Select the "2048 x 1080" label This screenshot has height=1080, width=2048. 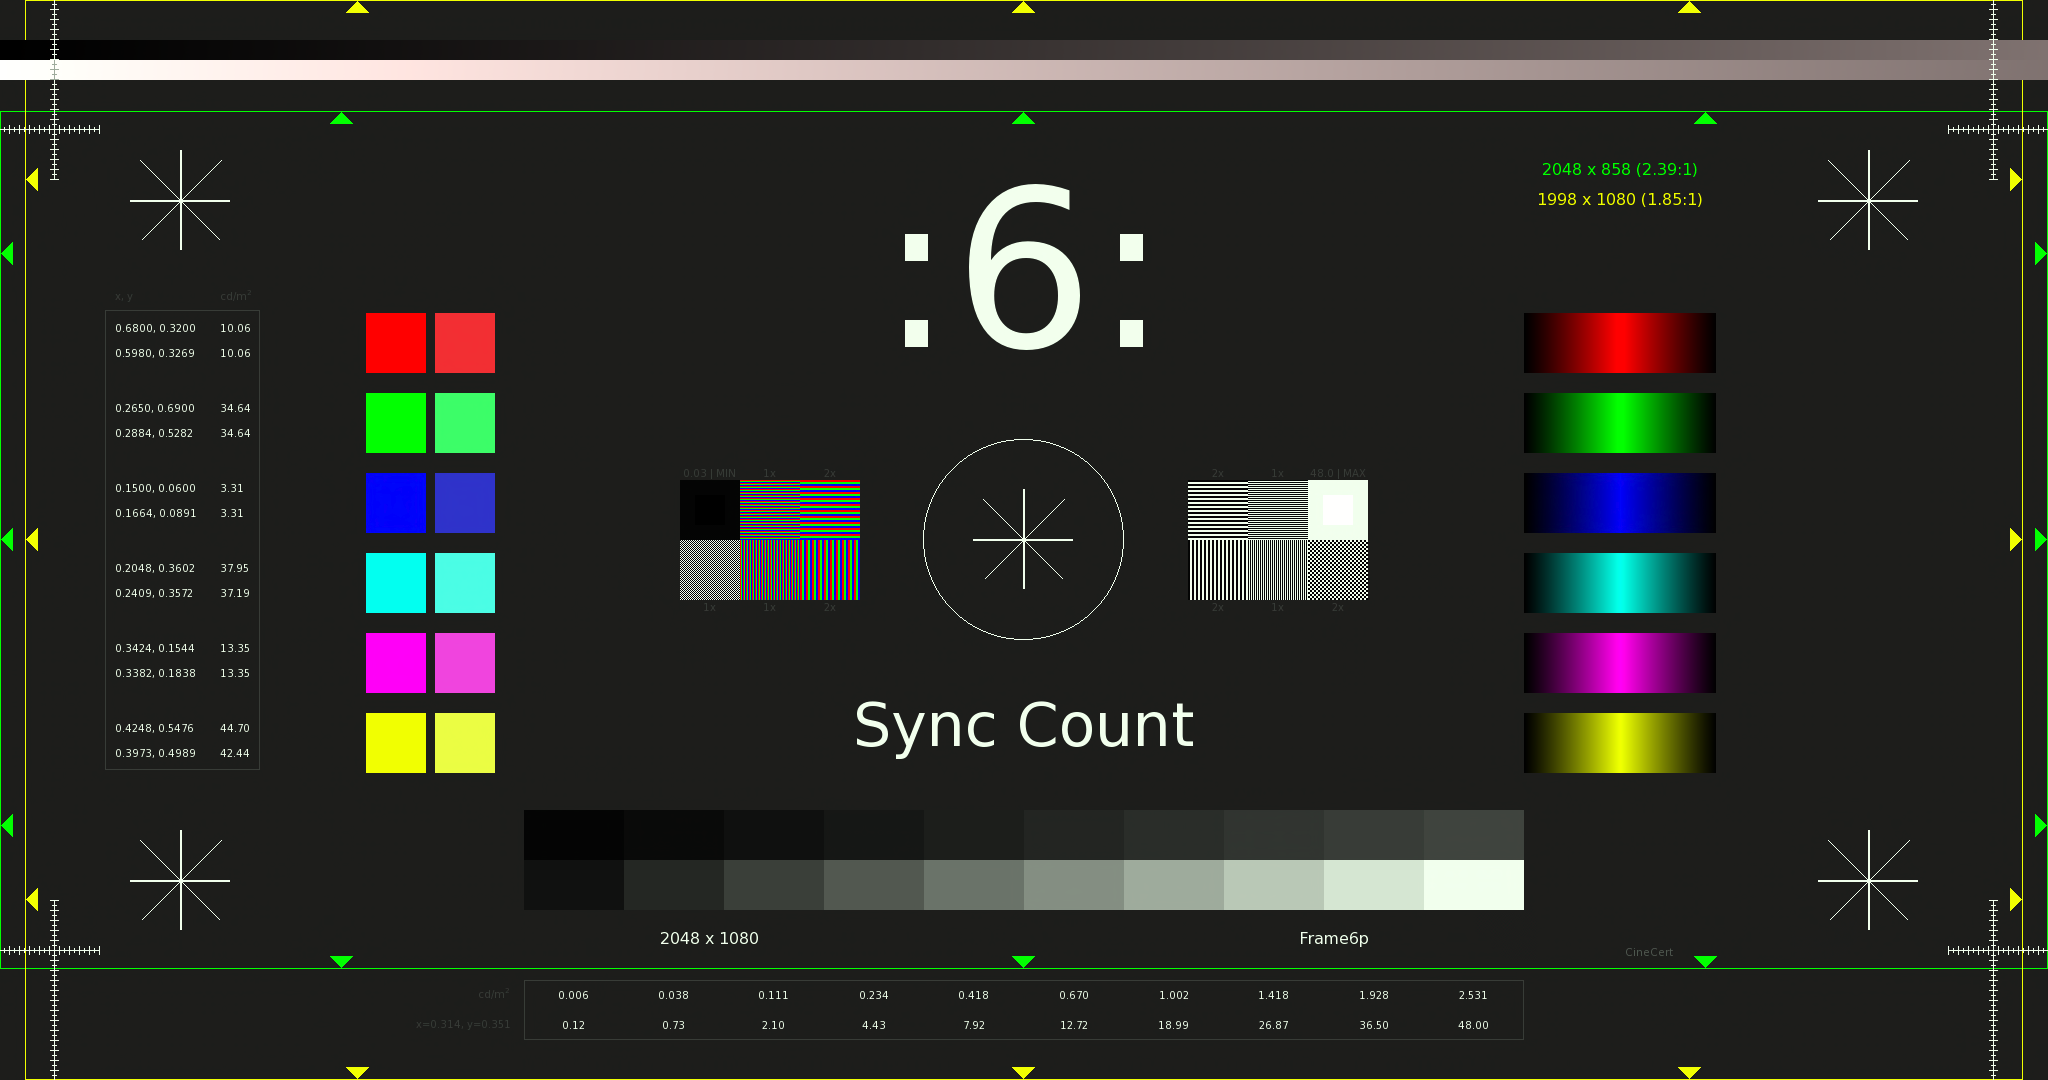click(709, 938)
